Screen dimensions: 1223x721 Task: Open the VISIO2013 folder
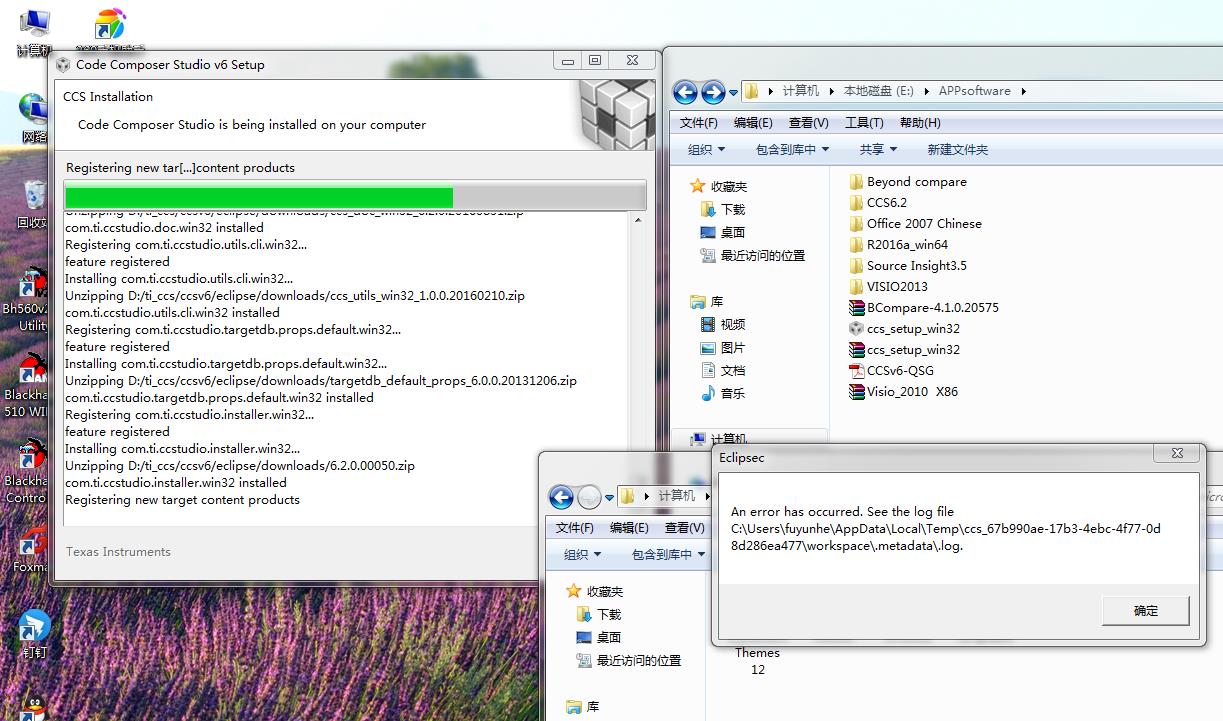coord(888,287)
